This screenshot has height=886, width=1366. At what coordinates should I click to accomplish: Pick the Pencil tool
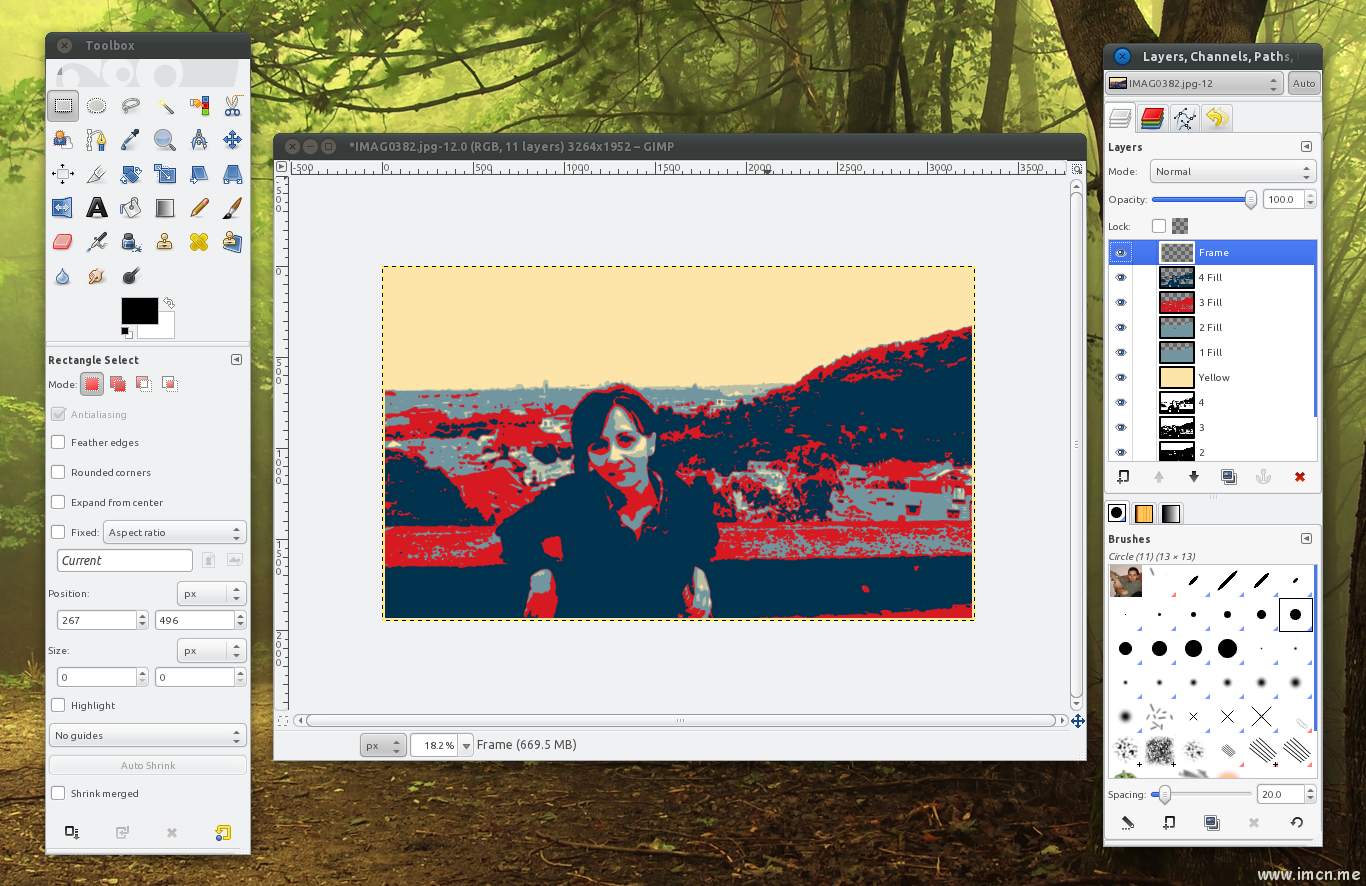[199, 208]
